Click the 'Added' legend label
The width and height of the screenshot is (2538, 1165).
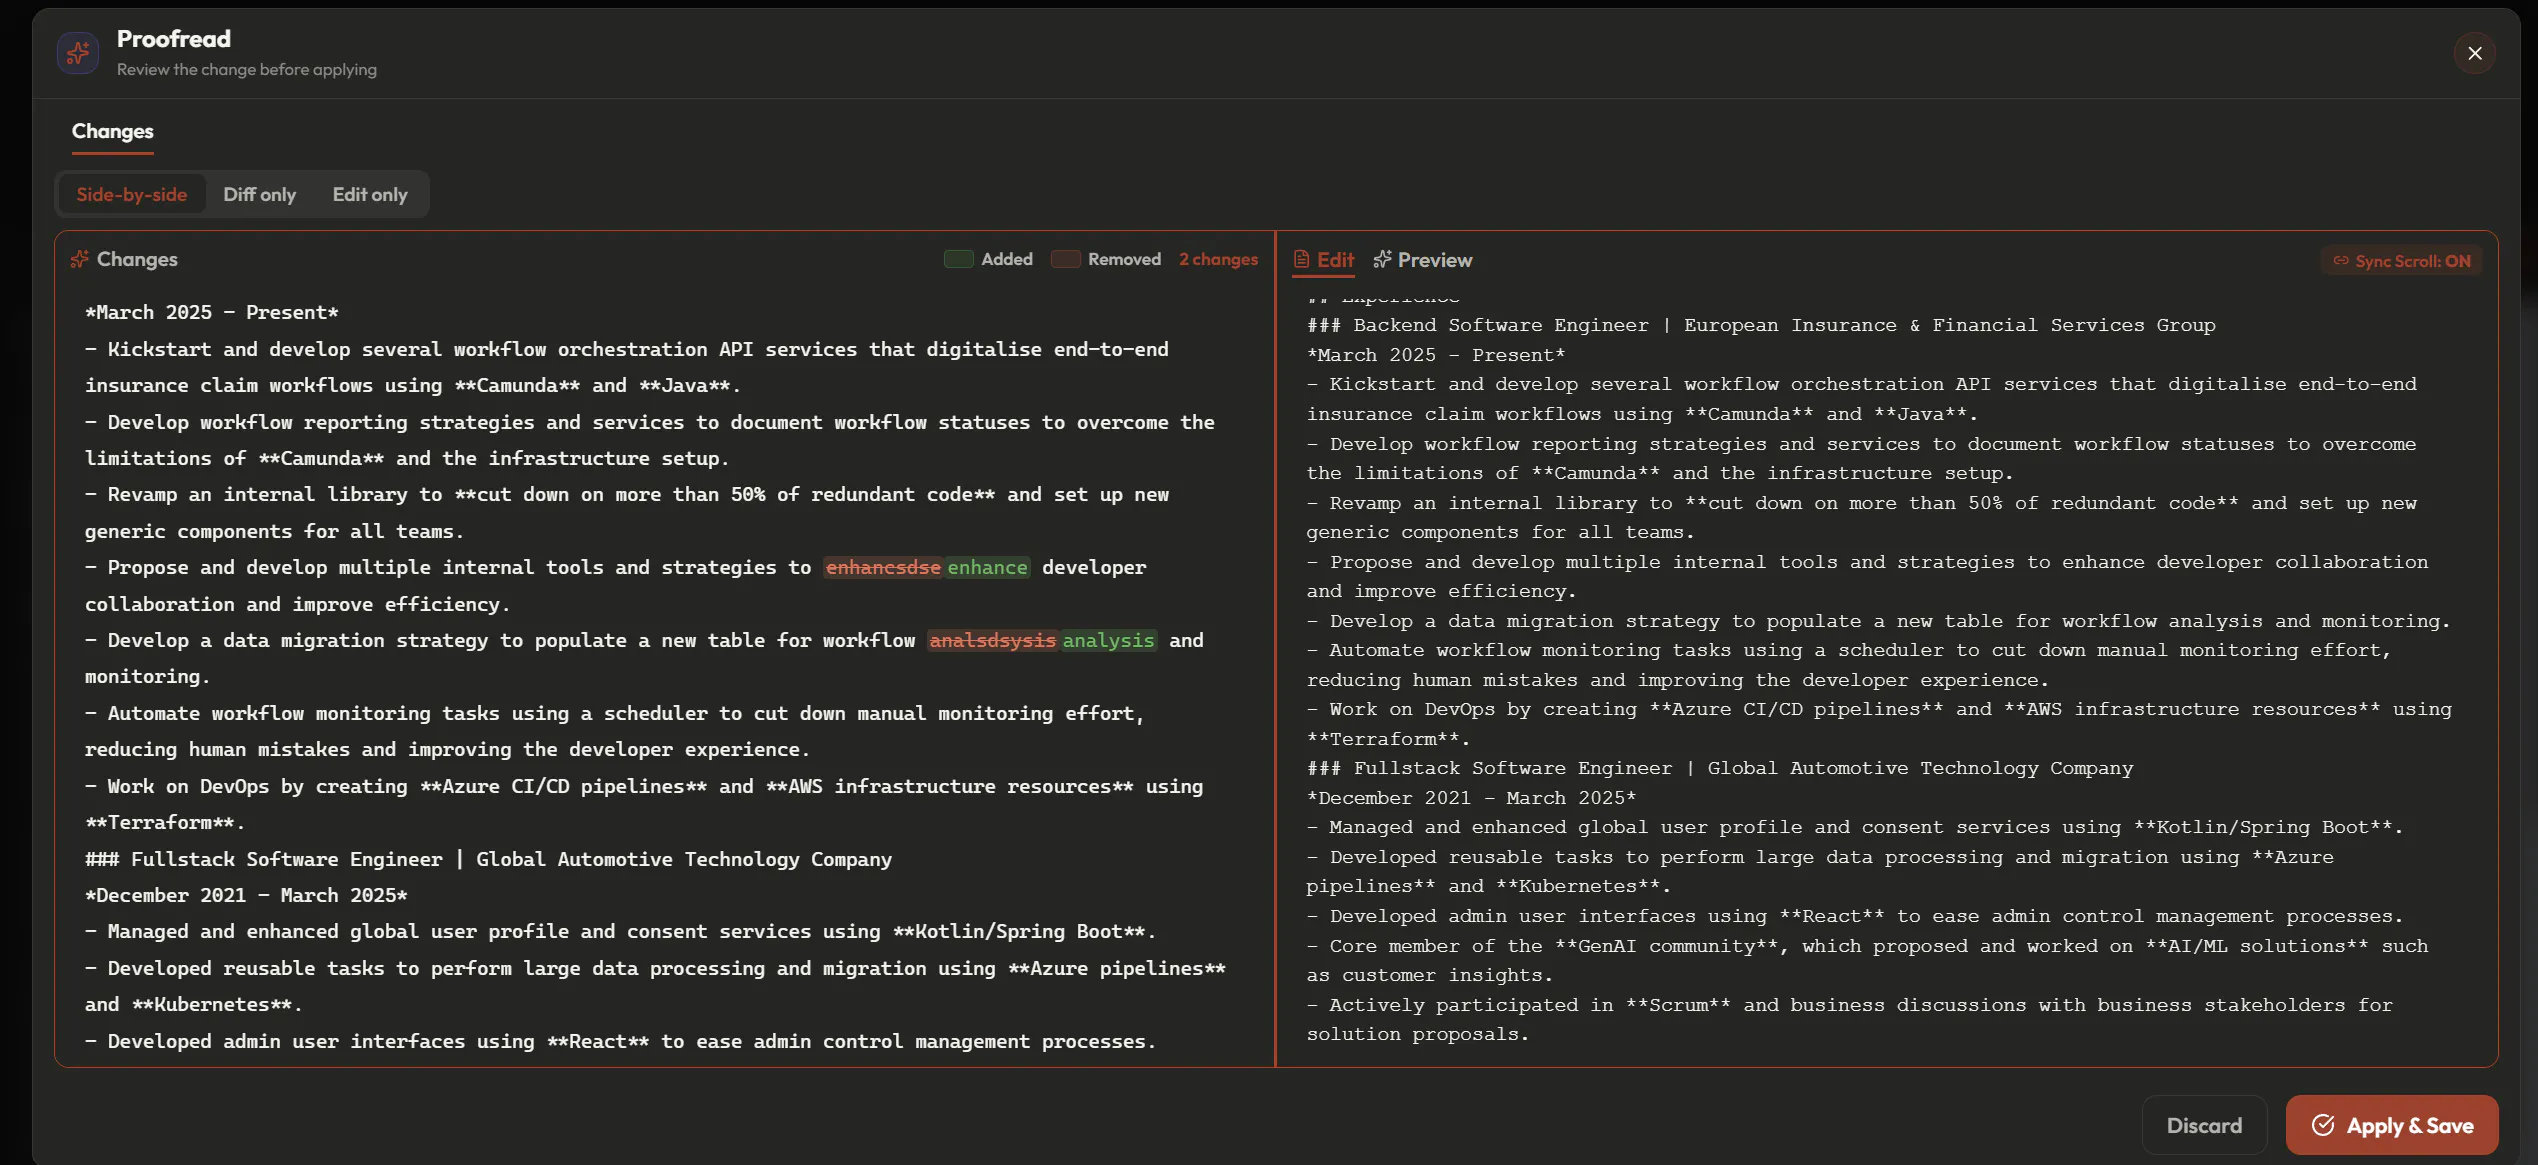pos(1006,259)
